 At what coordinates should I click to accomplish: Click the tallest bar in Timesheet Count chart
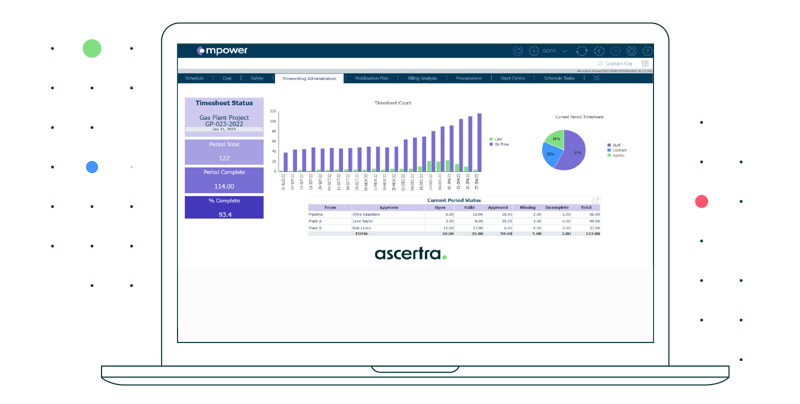[479, 142]
